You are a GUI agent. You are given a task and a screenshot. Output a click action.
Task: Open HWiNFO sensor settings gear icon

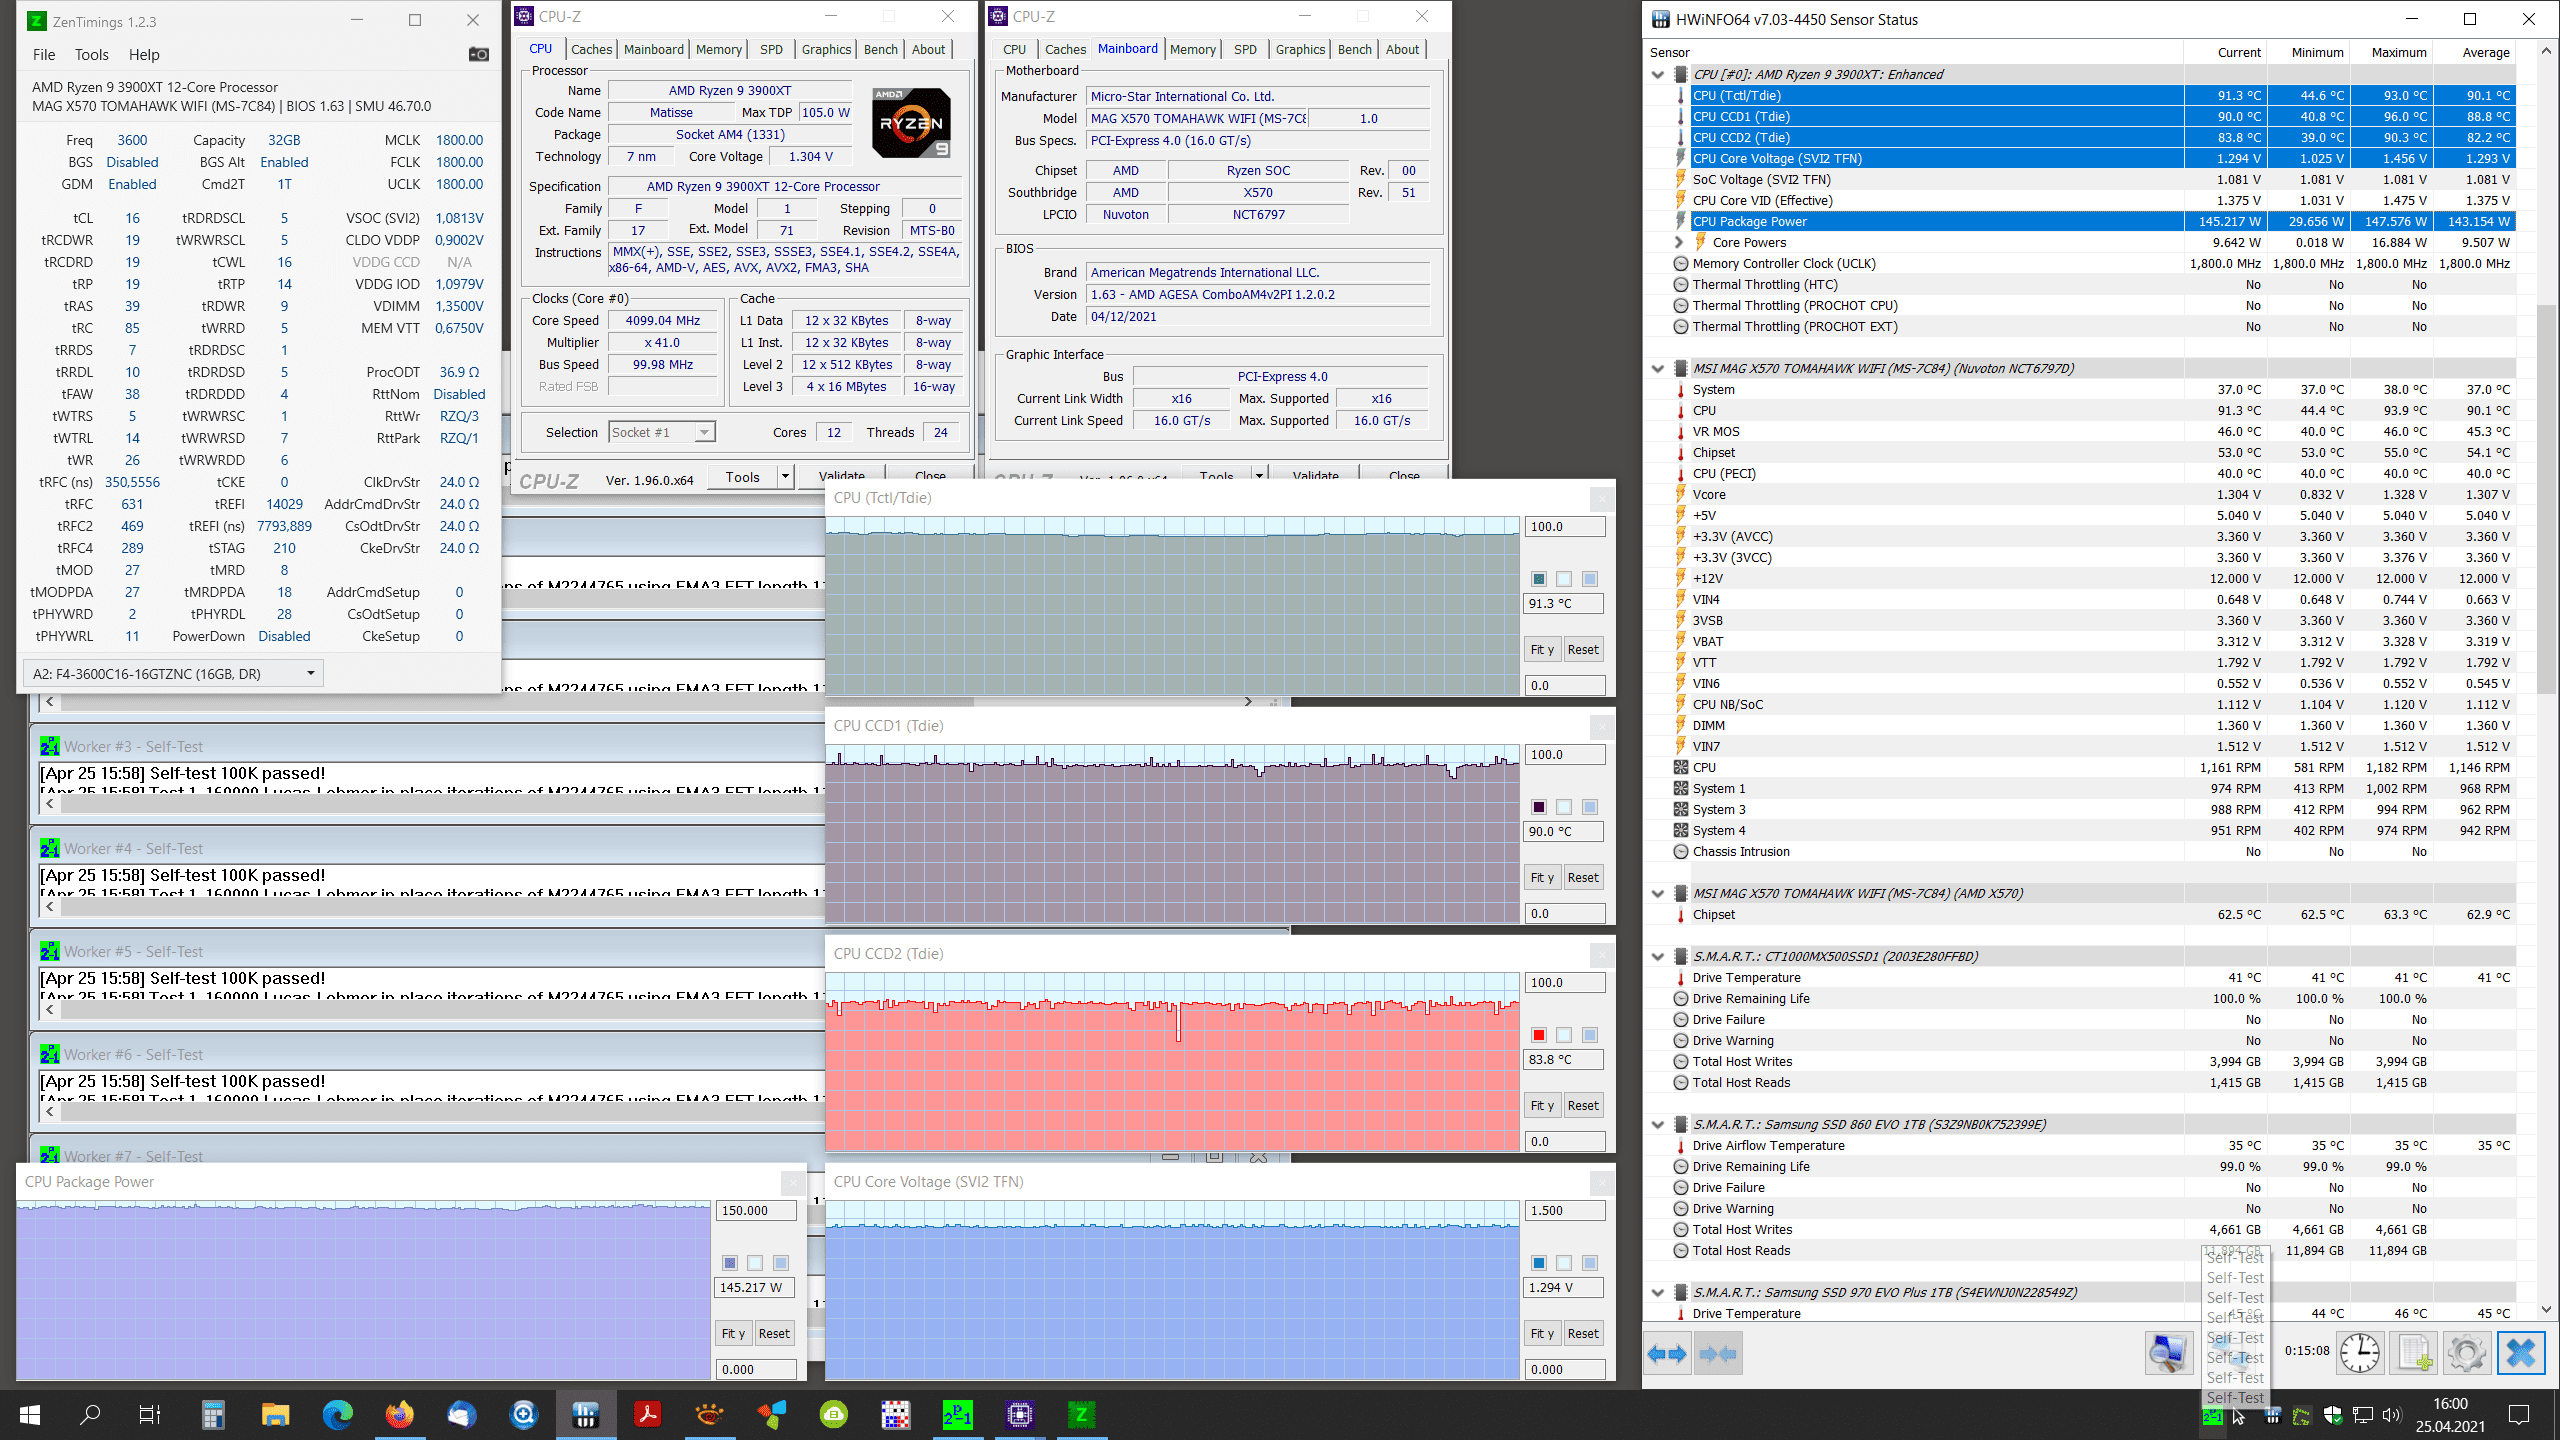(x=2467, y=1354)
